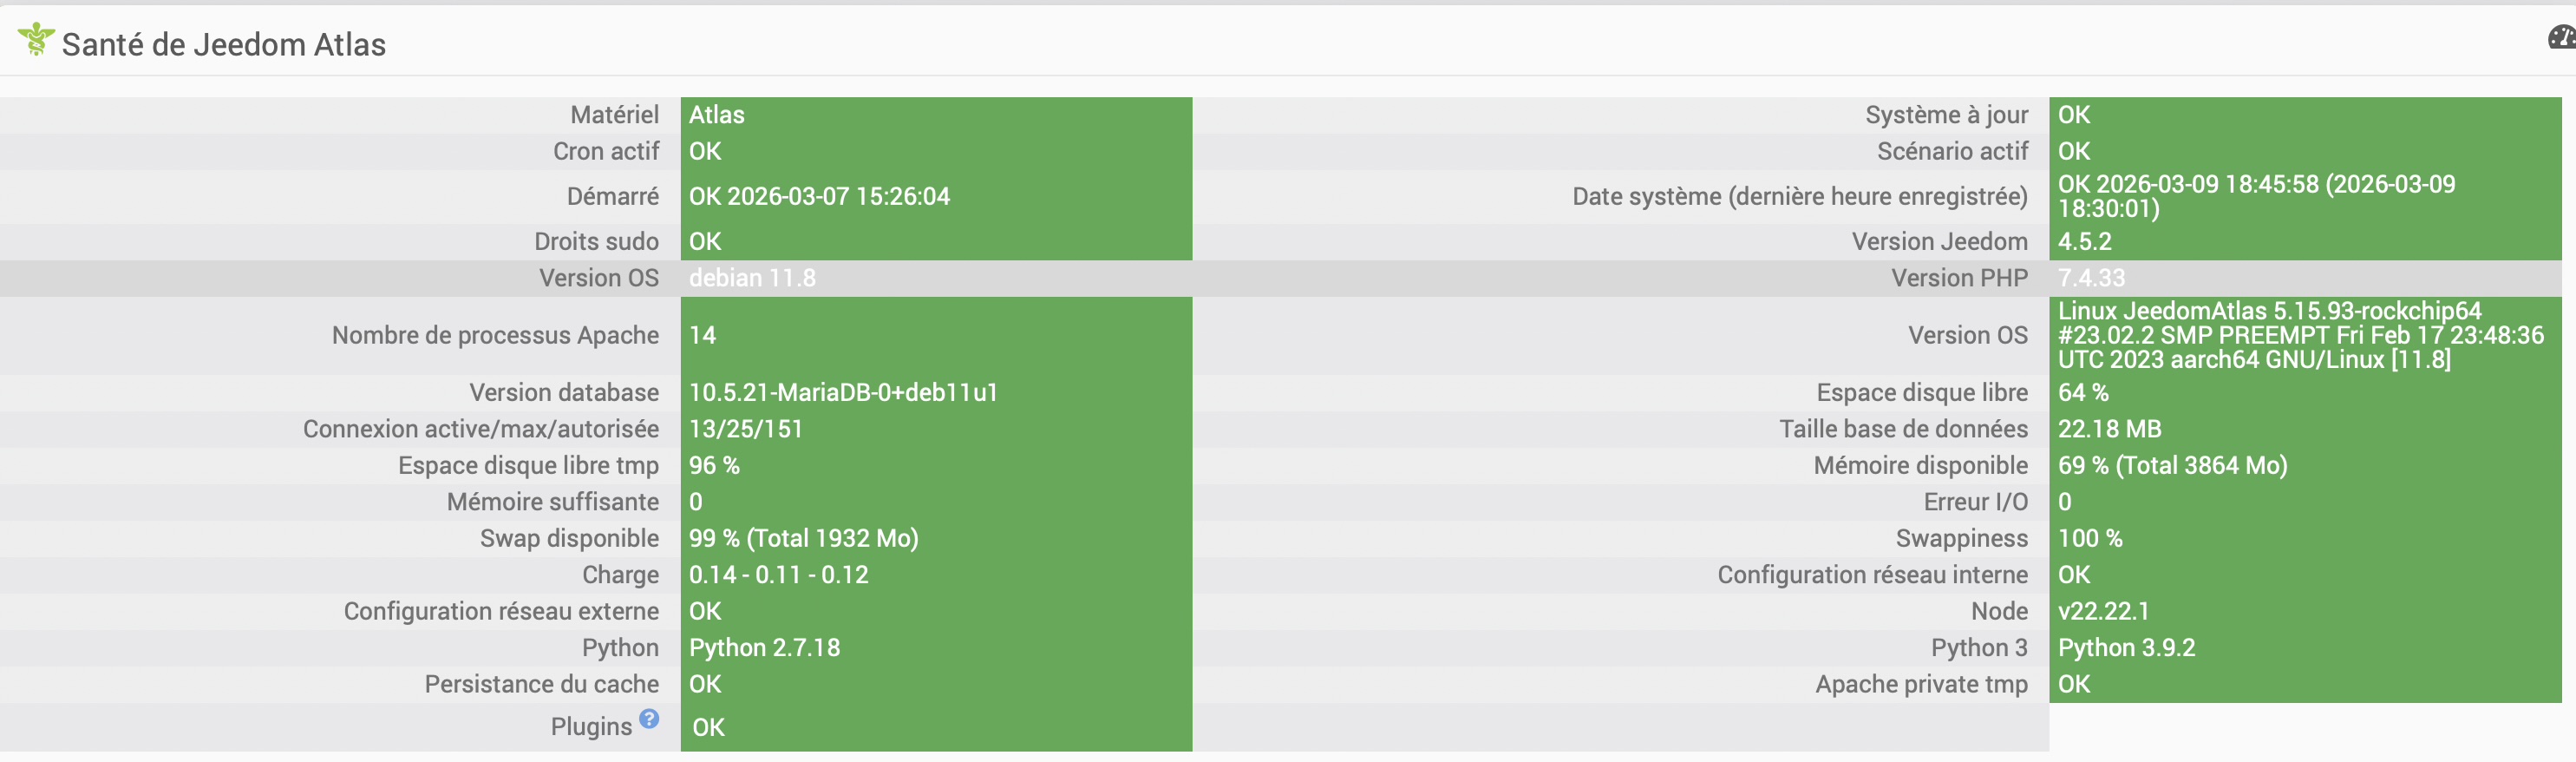This screenshot has height=762, width=2576.
Task: Click the Charge load average value
Action: [778, 575]
